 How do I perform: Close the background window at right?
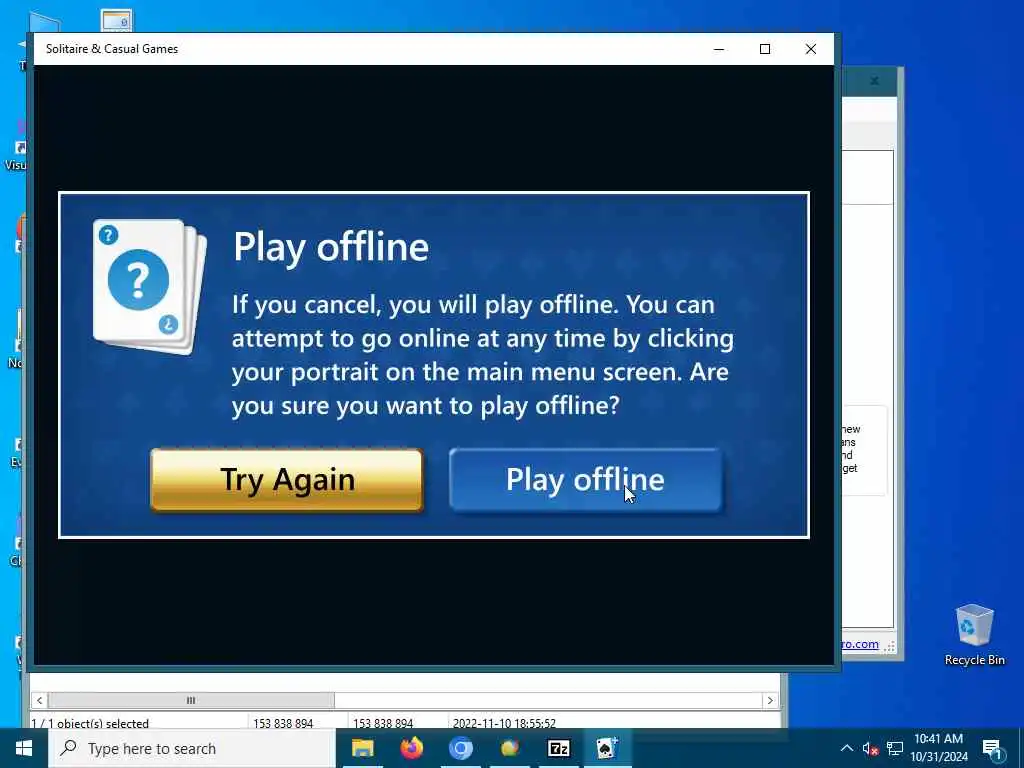pos(874,81)
